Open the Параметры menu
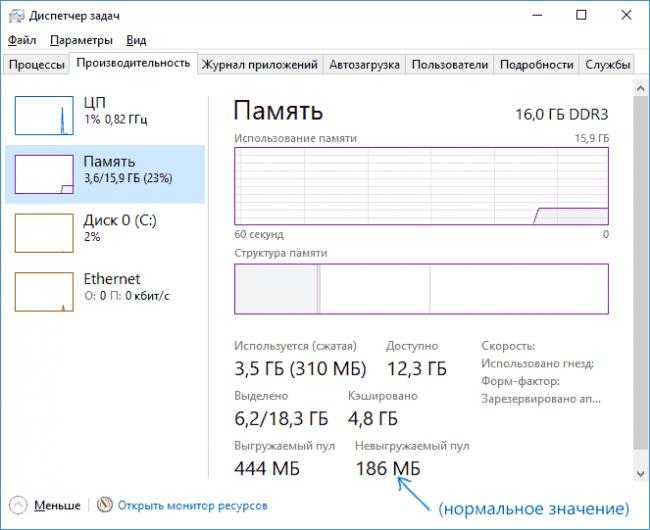 pyautogui.click(x=81, y=40)
